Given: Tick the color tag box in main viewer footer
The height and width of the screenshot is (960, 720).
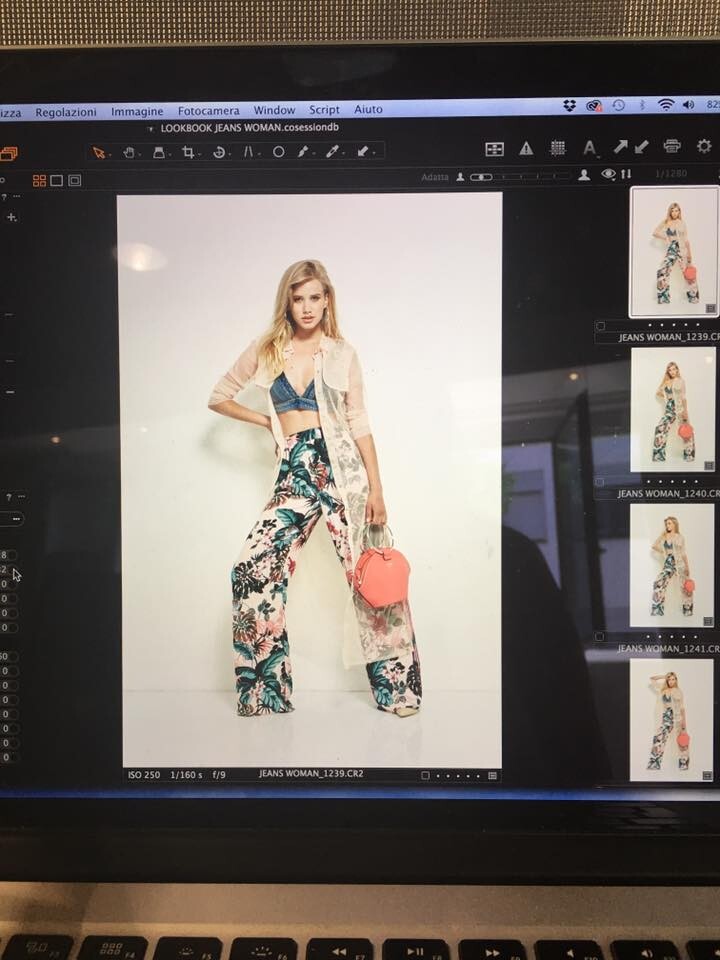Looking at the screenshot, I should coord(425,775).
